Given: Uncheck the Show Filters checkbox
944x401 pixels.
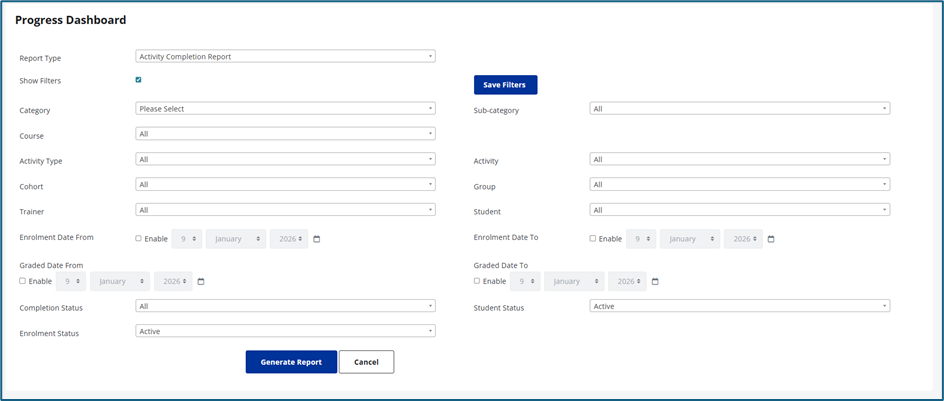Looking at the screenshot, I should pos(138,80).
